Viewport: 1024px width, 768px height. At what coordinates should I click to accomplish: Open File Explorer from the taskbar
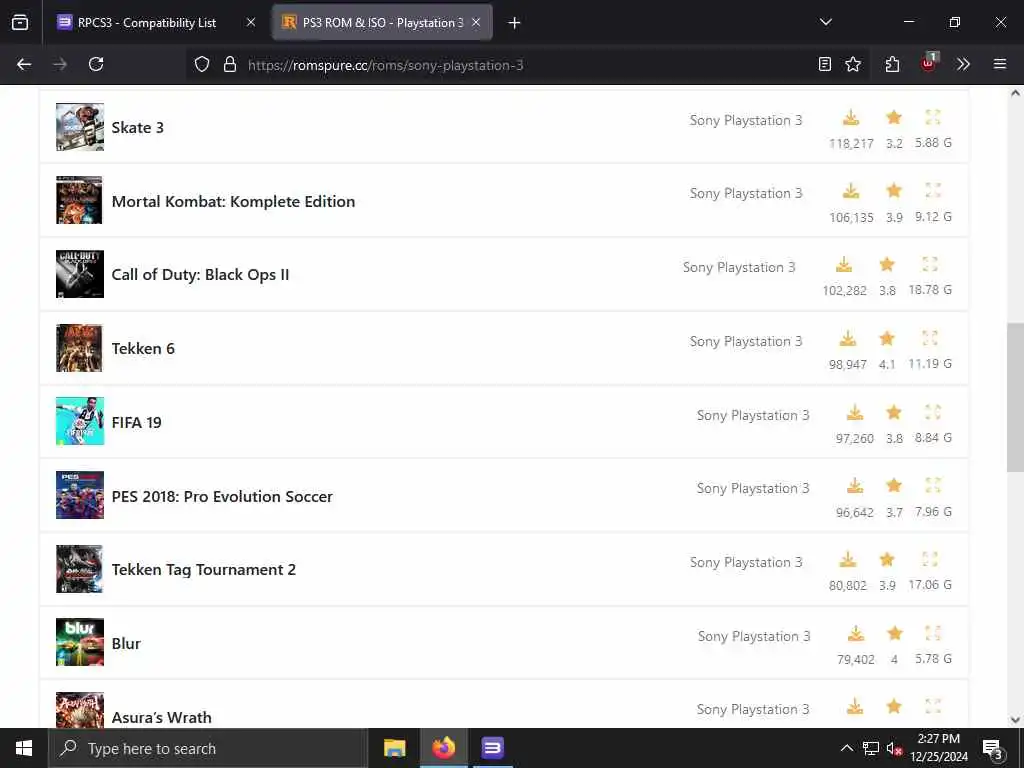coord(394,748)
